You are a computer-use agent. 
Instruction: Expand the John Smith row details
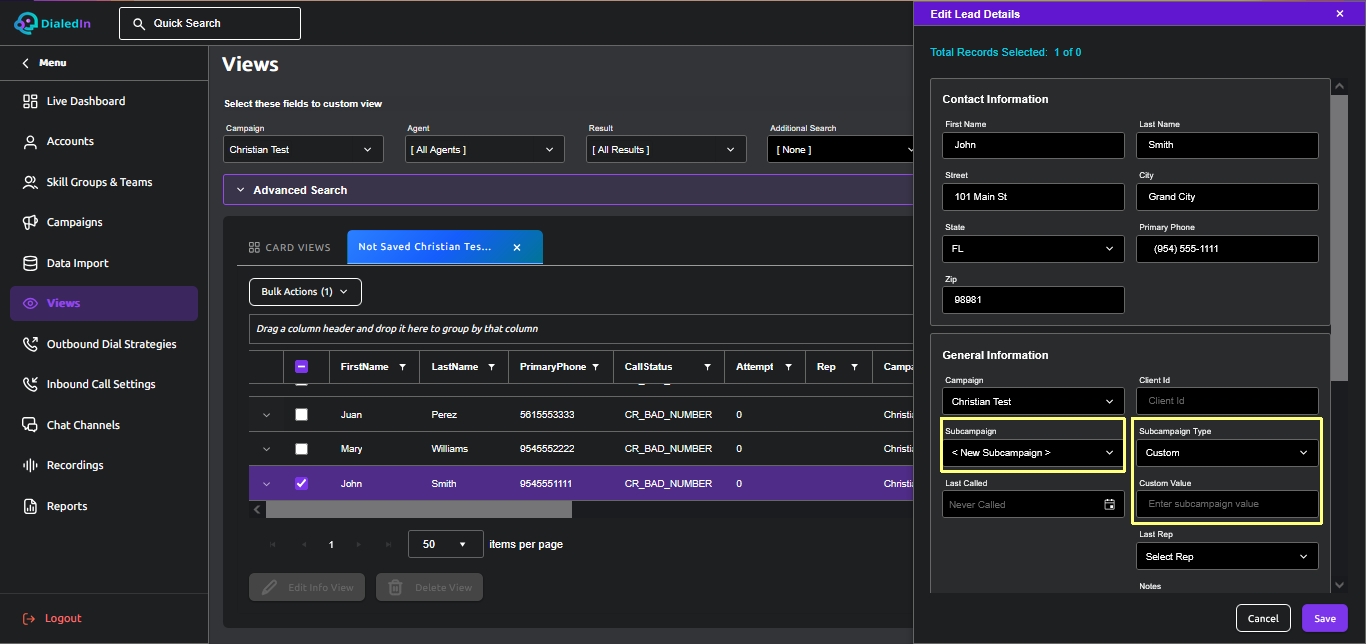pos(266,484)
